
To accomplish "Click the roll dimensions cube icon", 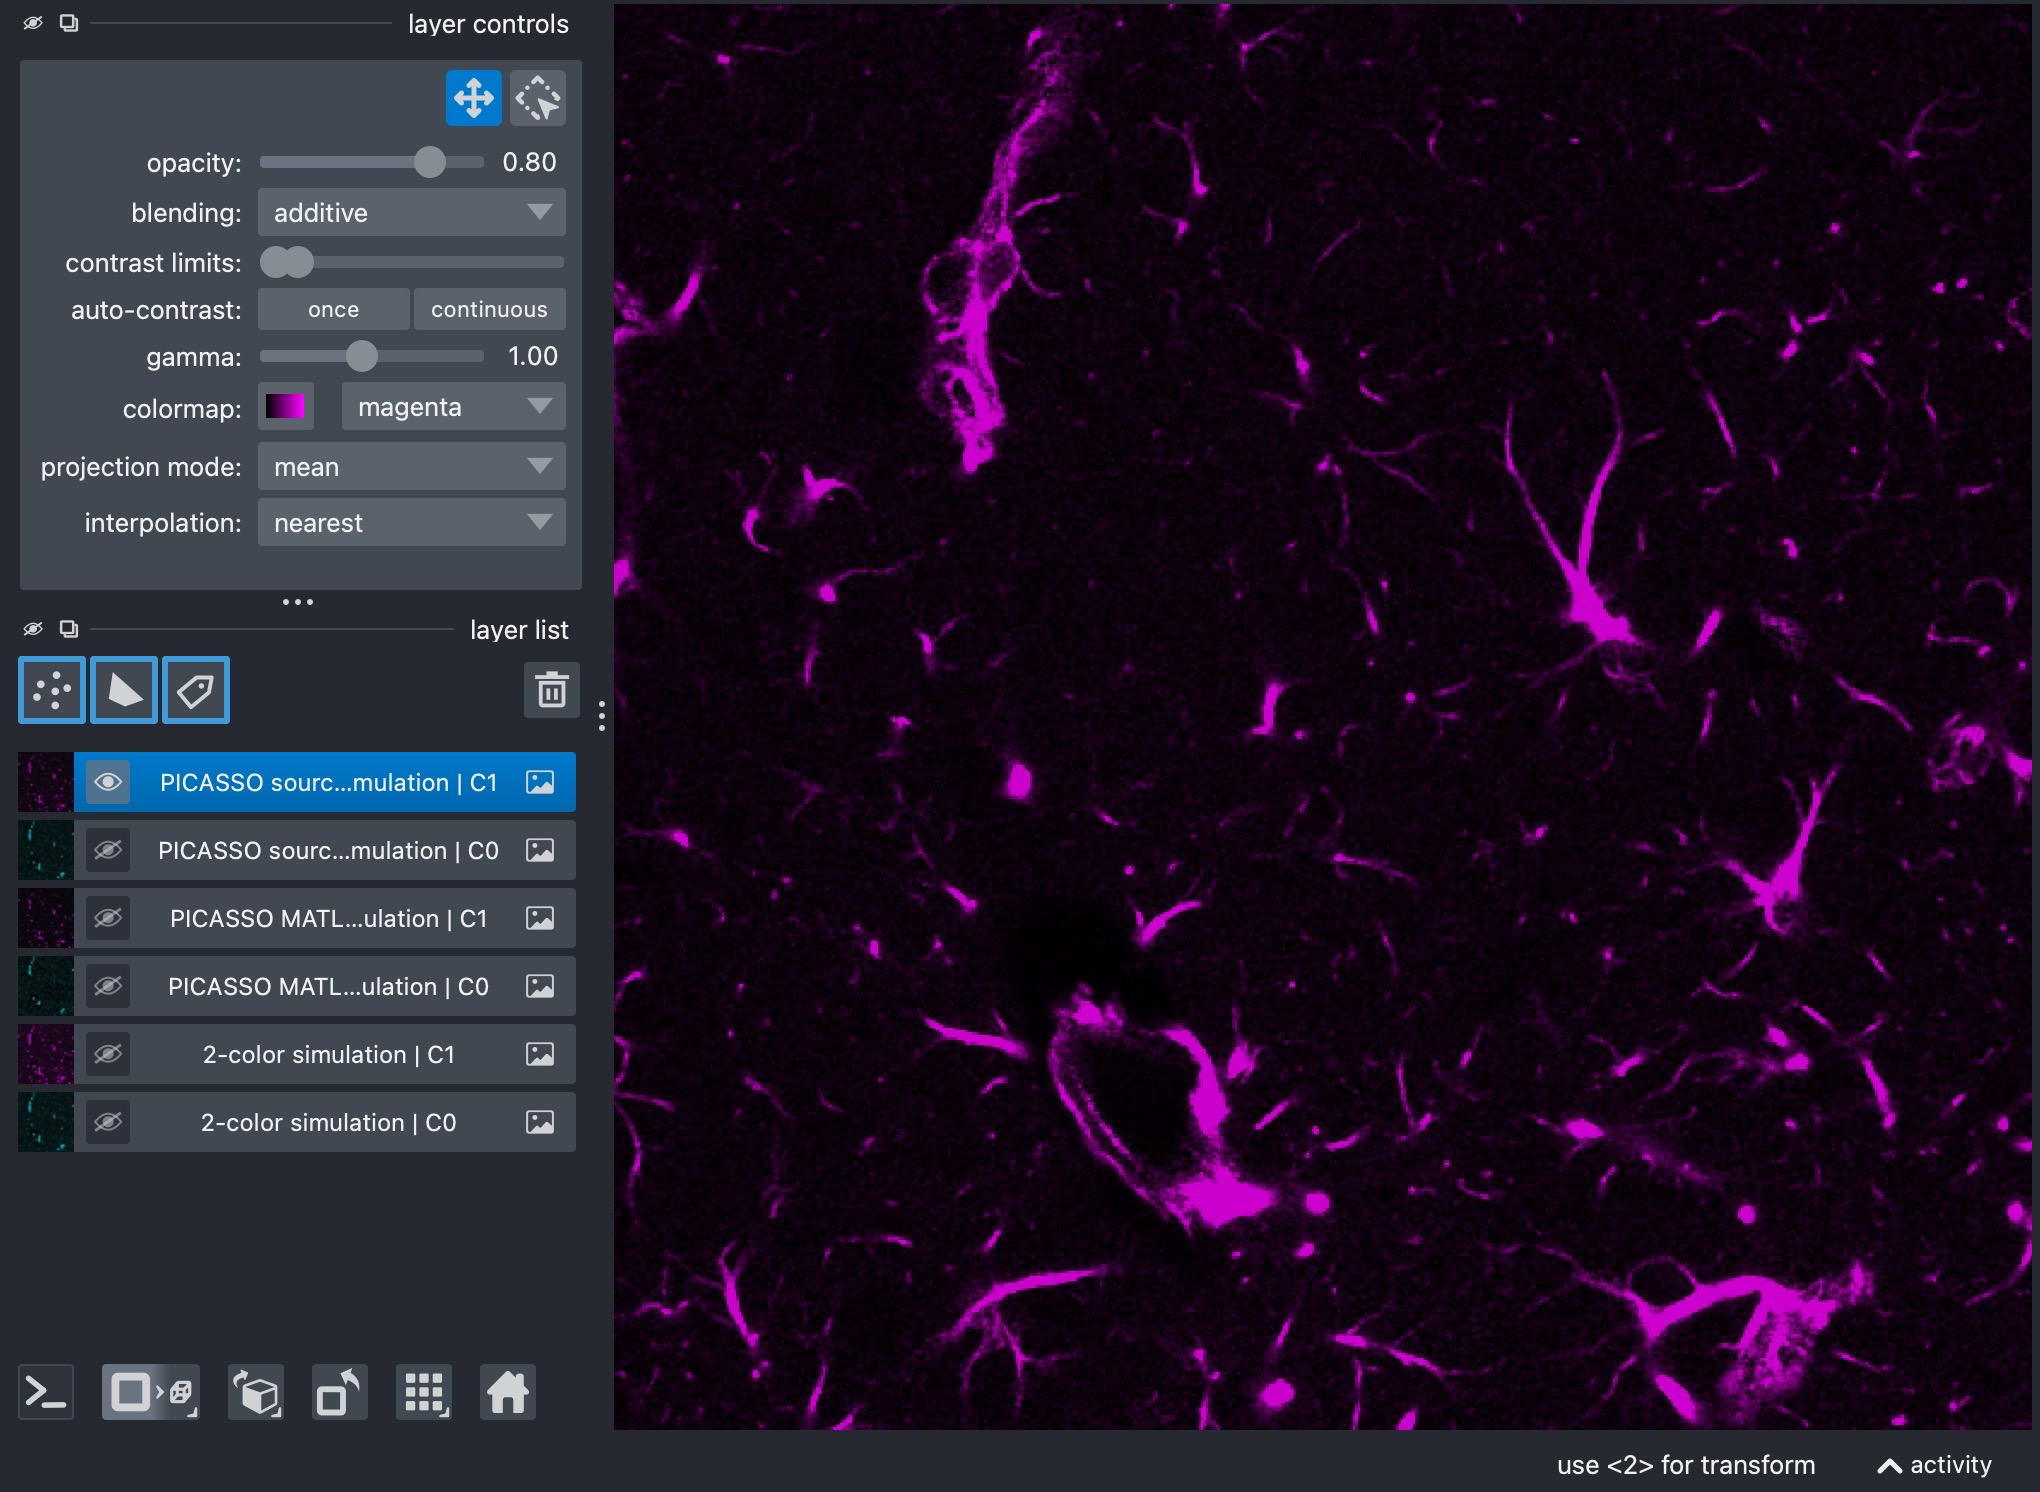I will [256, 1392].
